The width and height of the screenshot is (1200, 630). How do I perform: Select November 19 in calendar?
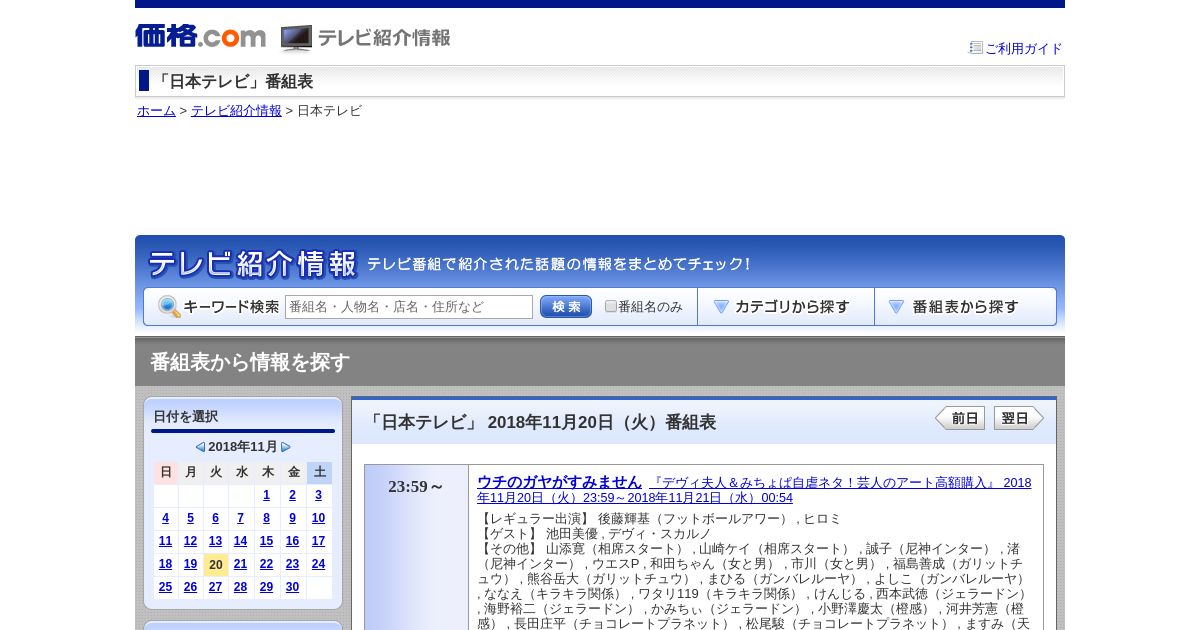pyautogui.click(x=191, y=564)
